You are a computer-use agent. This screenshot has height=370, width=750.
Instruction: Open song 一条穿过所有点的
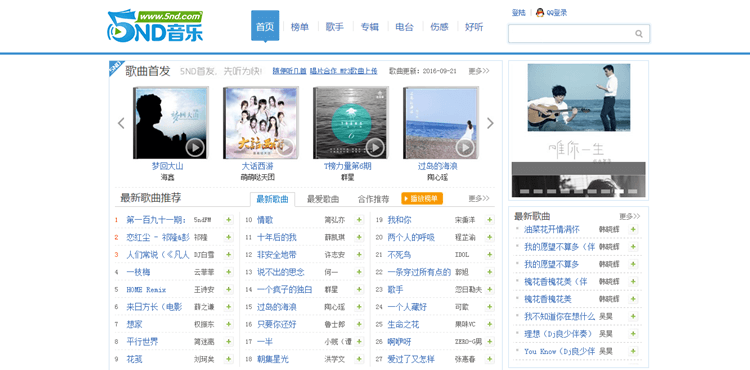[x=419, y=272]
